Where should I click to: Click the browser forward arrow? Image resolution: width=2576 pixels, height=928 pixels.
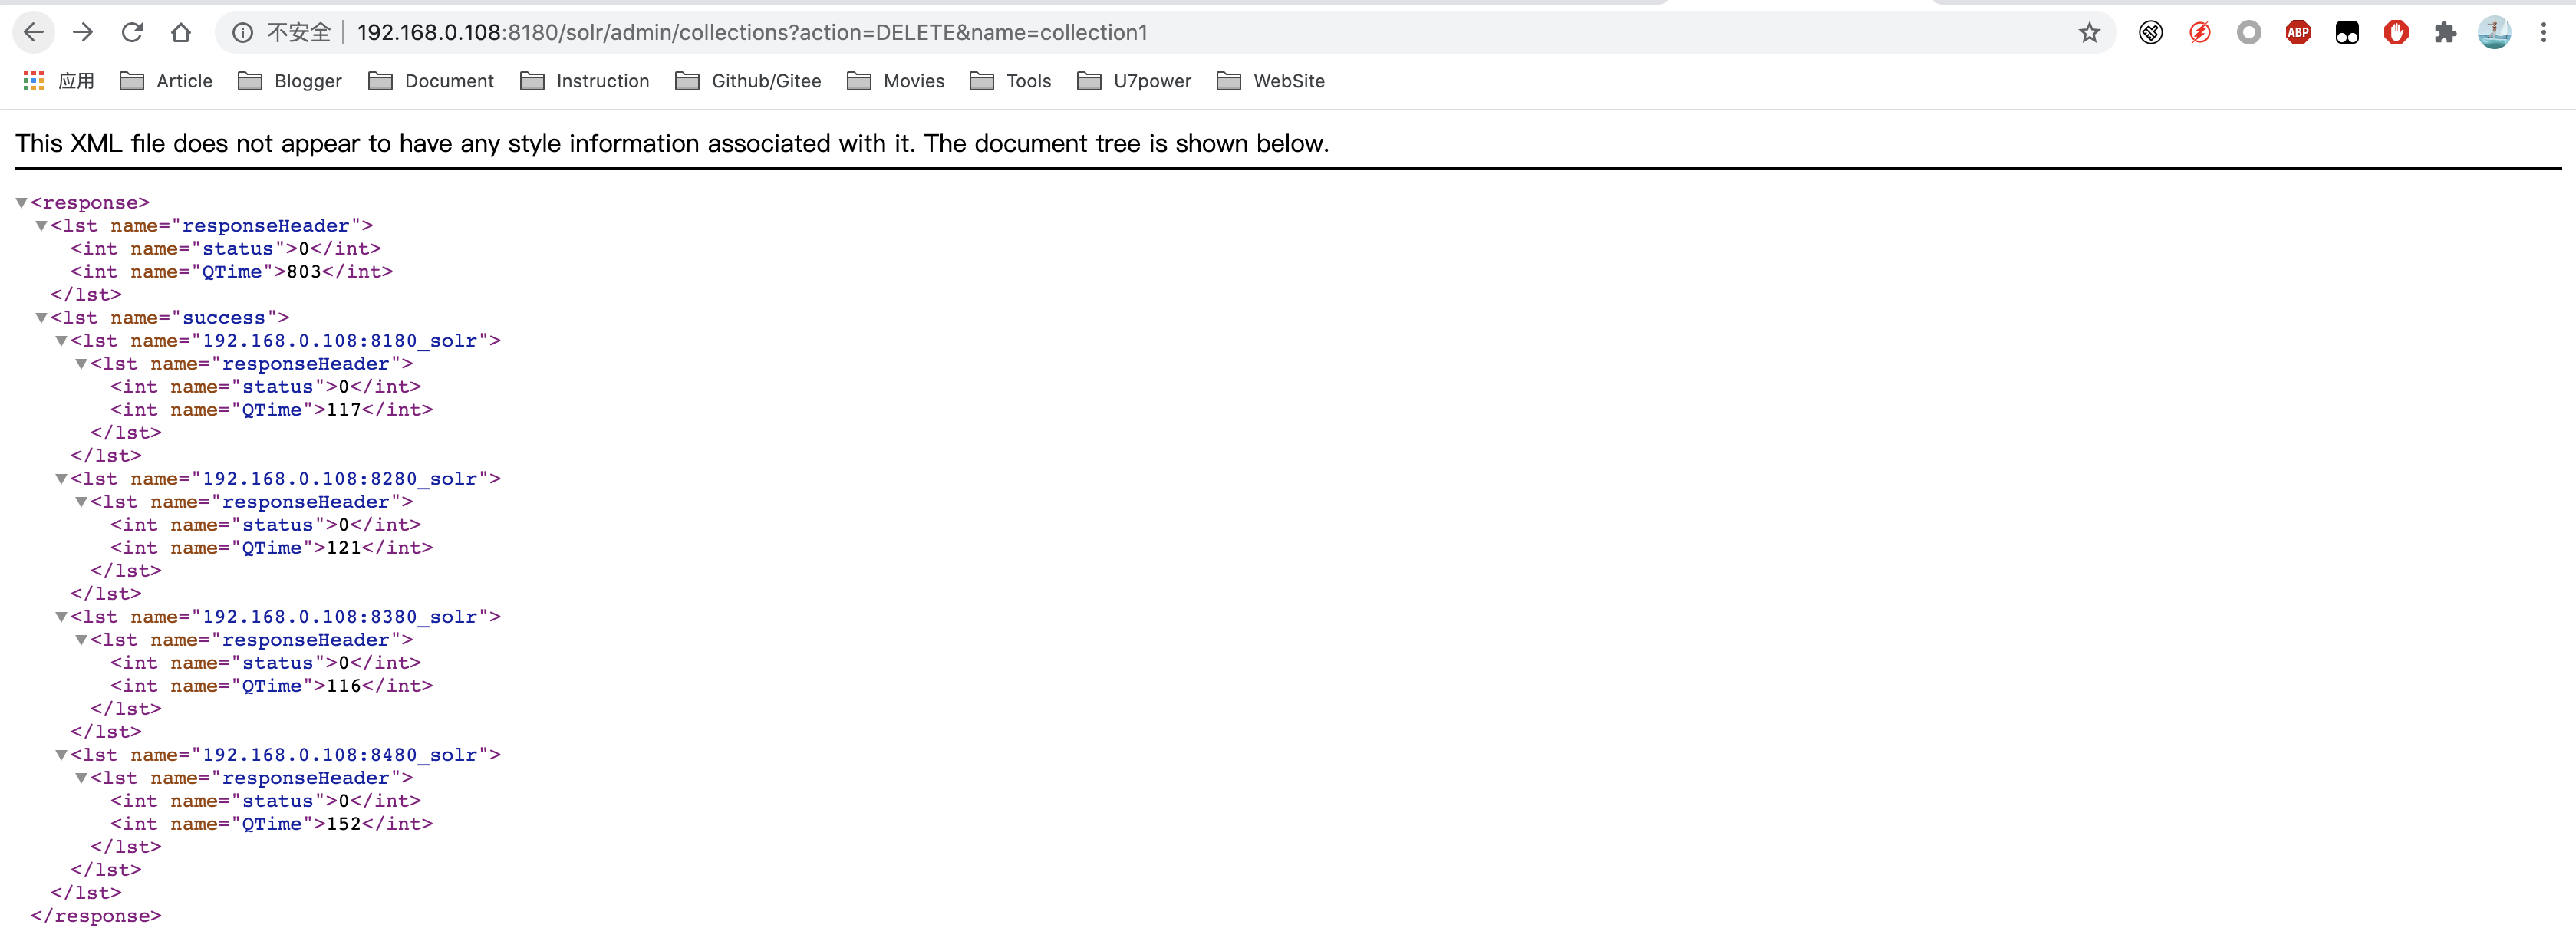click(x=83, y=32)
